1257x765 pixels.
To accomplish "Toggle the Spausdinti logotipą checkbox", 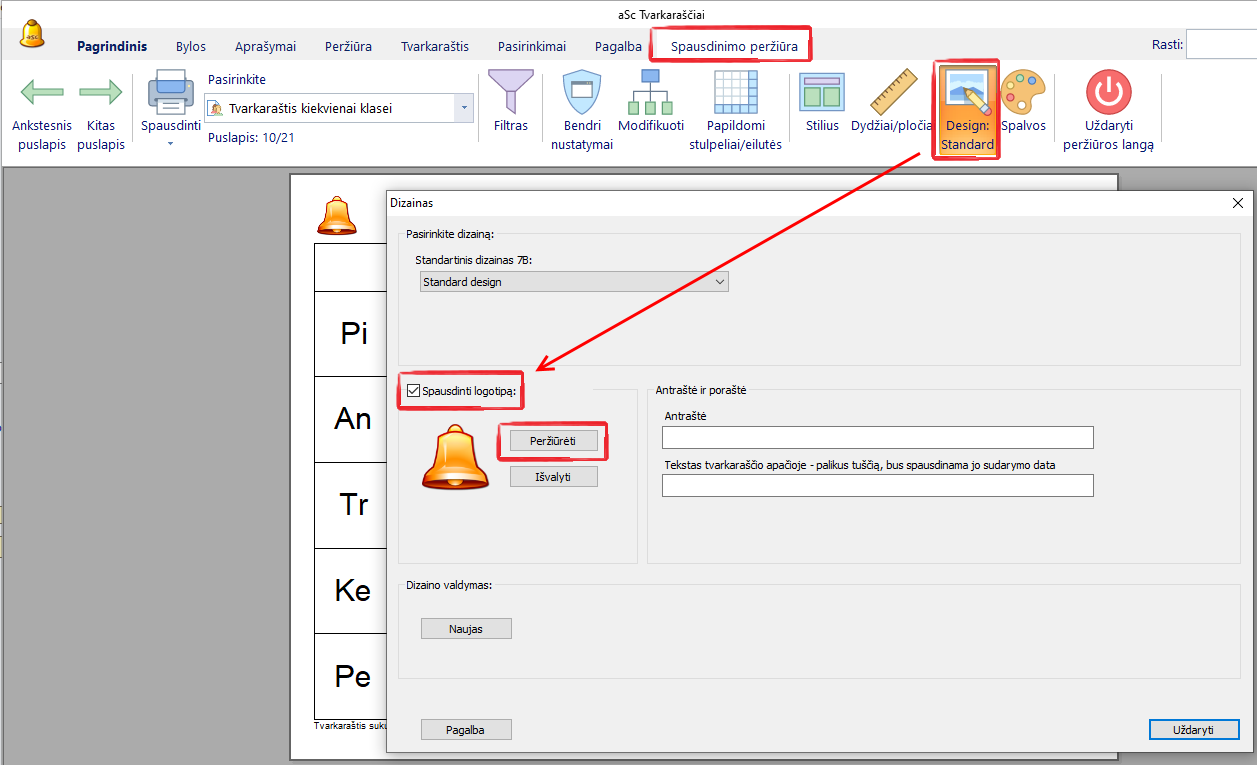I will (414, 391).
